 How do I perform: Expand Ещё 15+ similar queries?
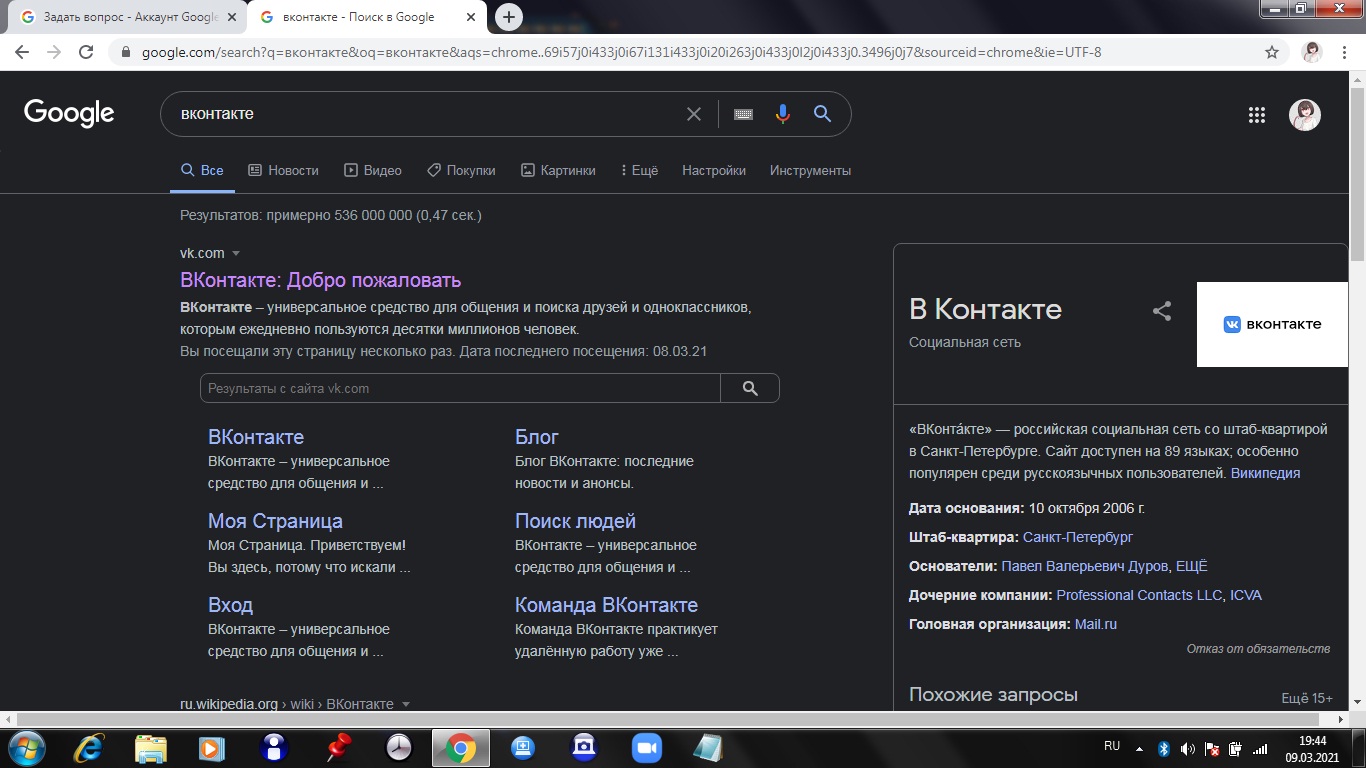[1307, 698]
